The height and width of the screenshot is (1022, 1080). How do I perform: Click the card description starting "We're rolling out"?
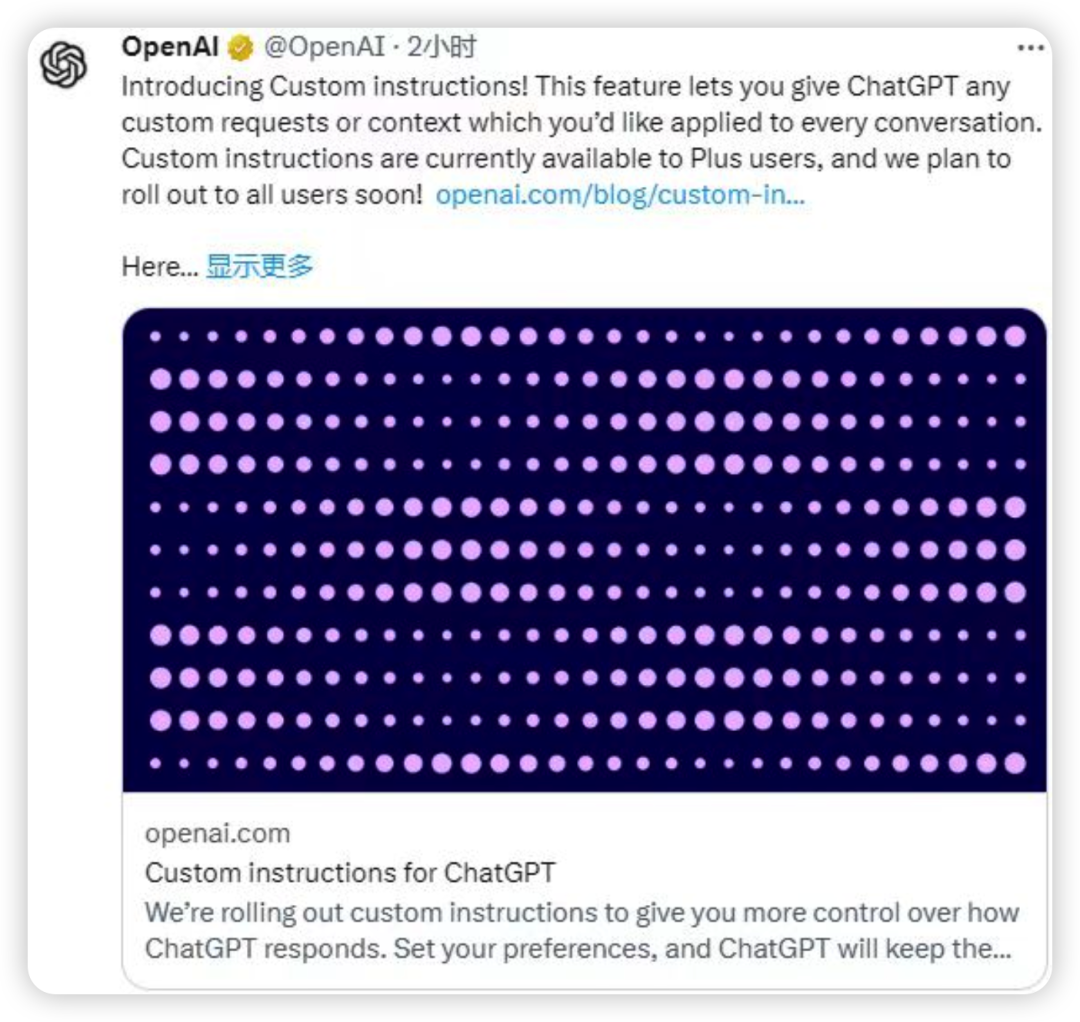click(581, 912)
